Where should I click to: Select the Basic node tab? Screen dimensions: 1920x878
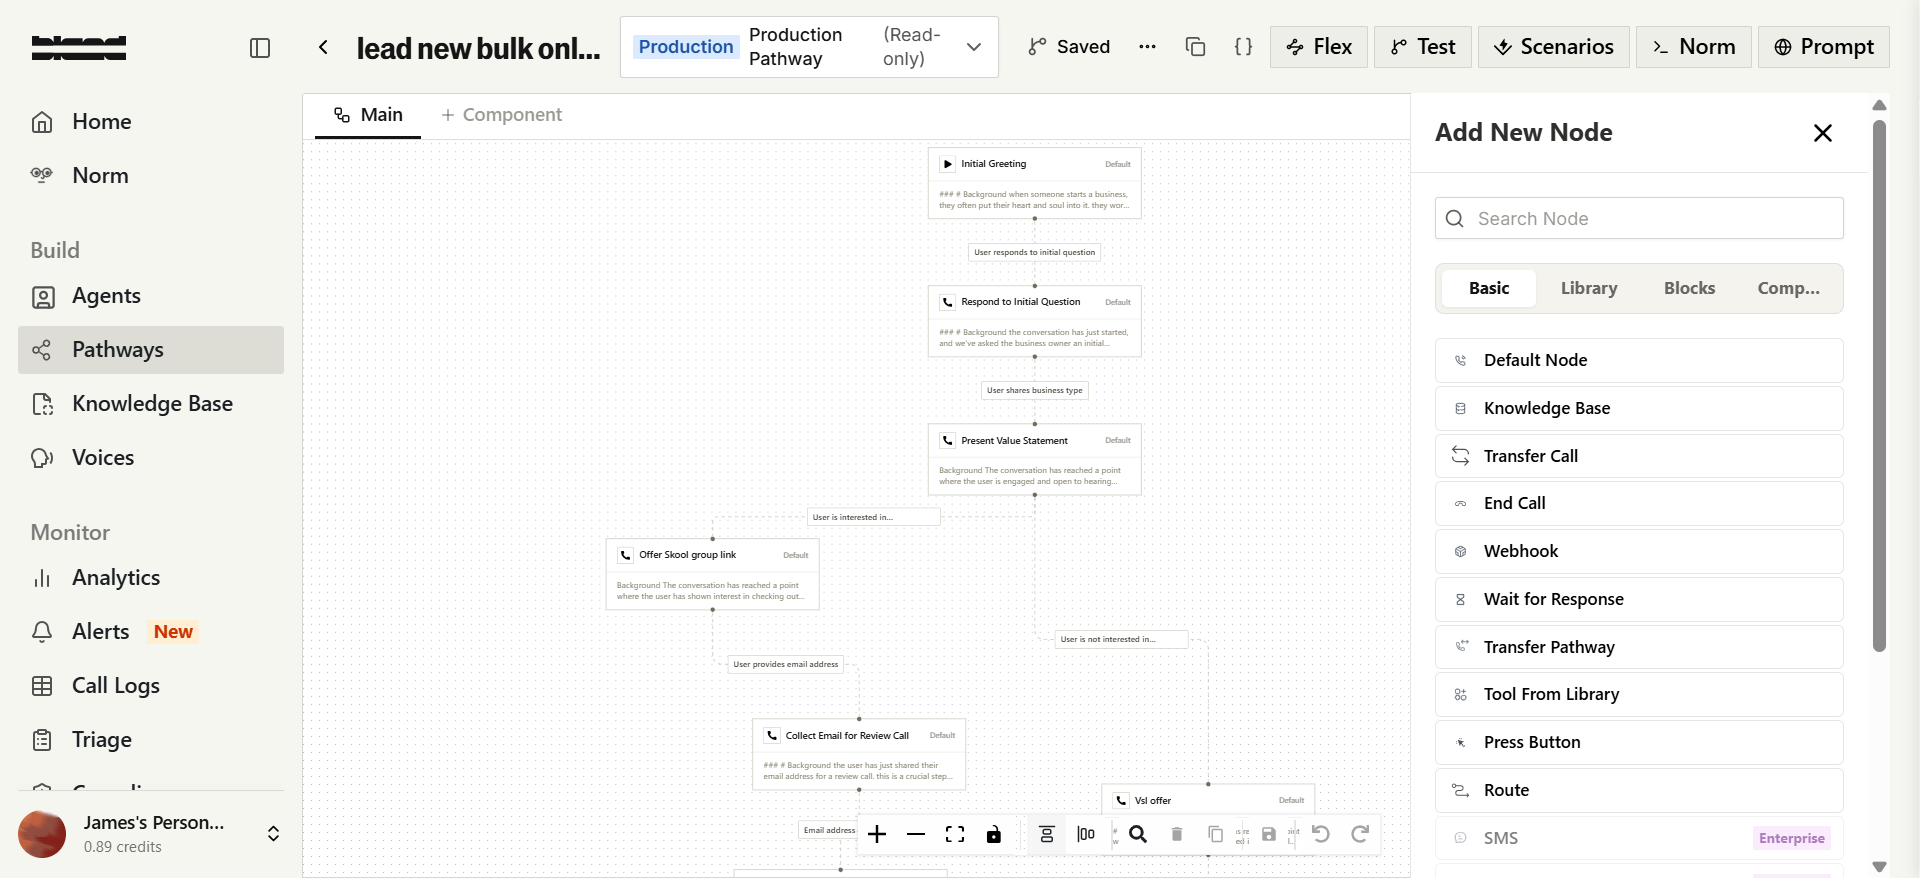pyautogui.click(x=1489, y=288)
